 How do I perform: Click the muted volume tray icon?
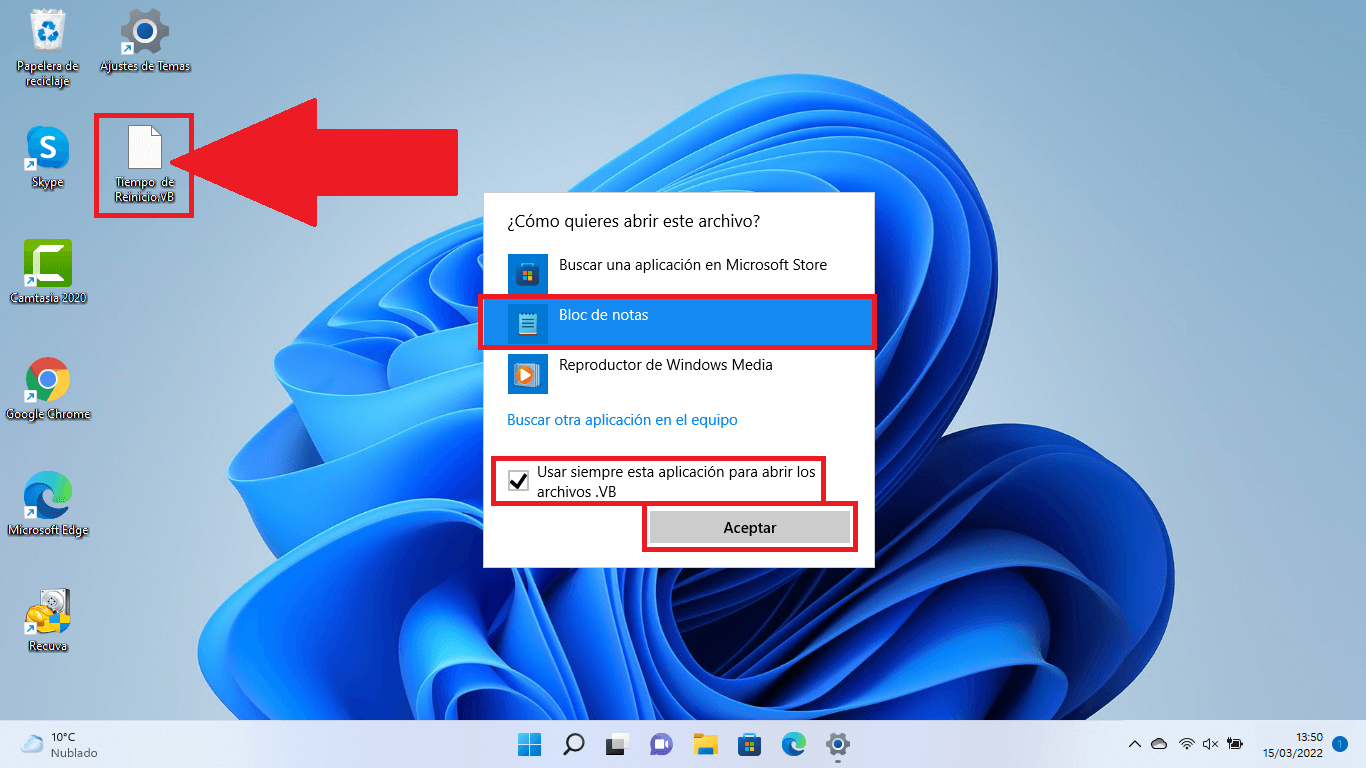(x=1210, y=744)
